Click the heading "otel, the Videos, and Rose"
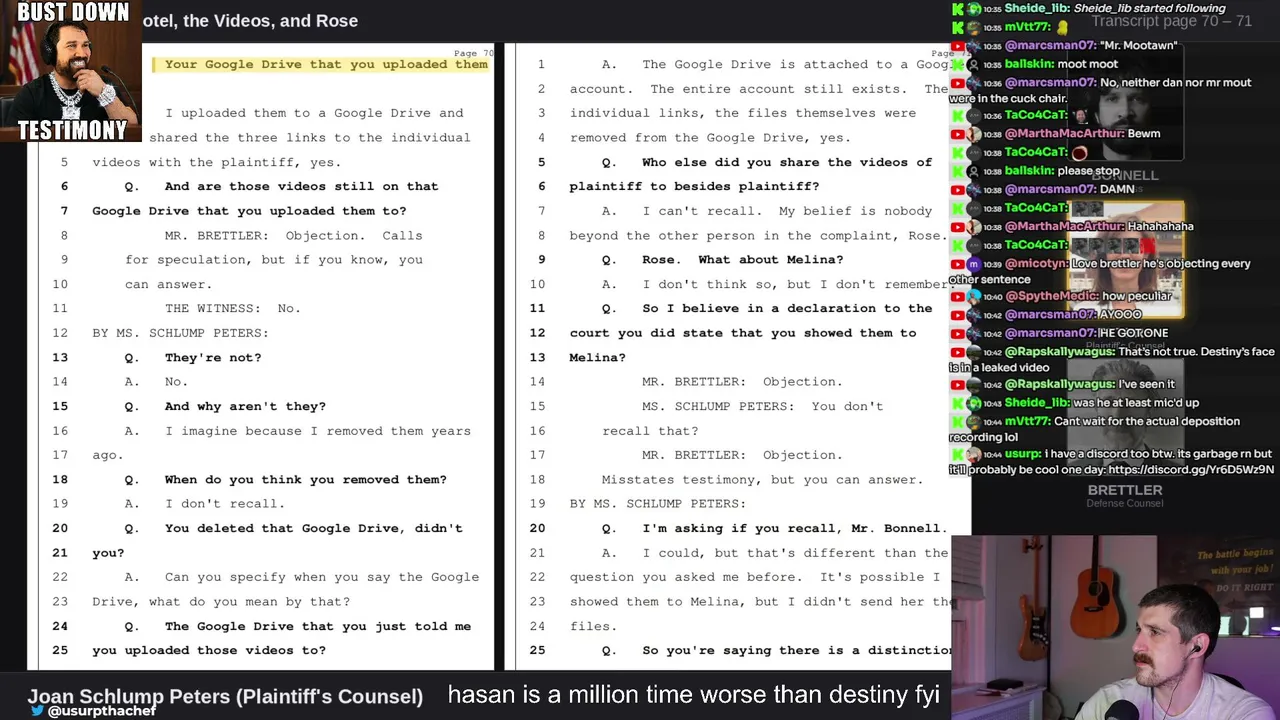The height and width of the screenshot is (720, 1280). point(250,21)
